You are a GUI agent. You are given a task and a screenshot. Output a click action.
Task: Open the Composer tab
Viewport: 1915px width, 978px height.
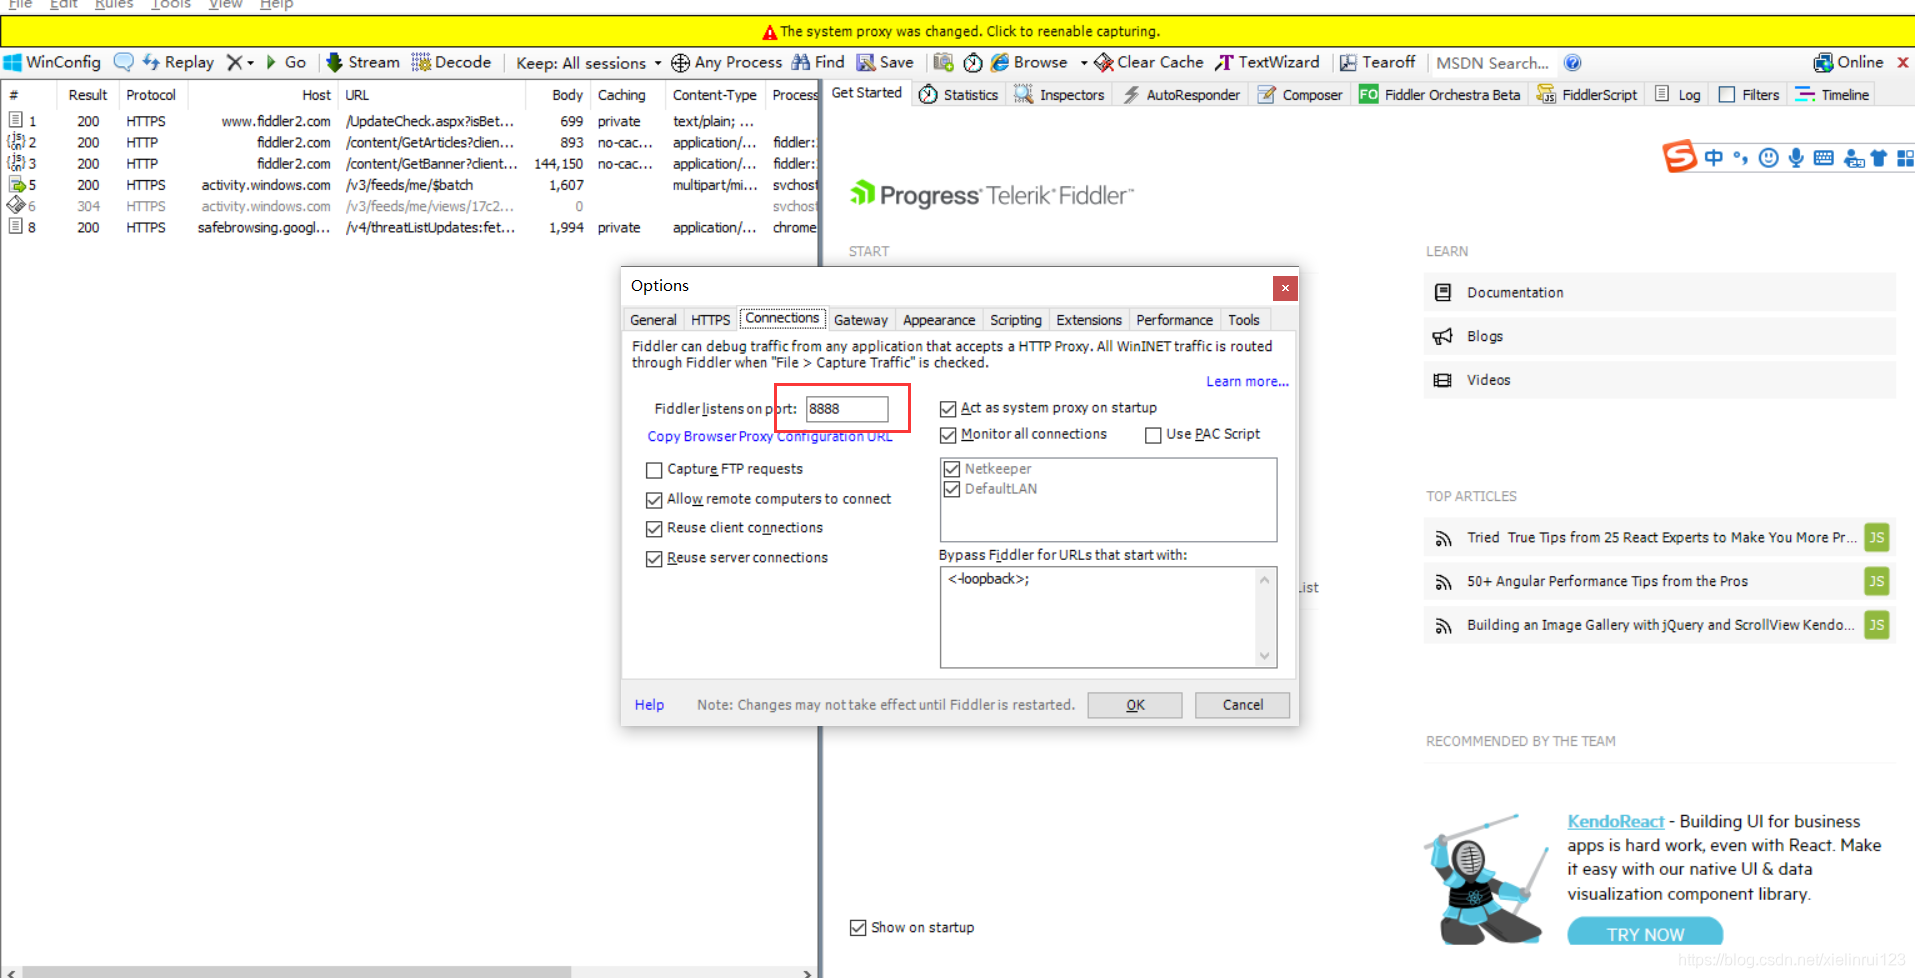1300,95
